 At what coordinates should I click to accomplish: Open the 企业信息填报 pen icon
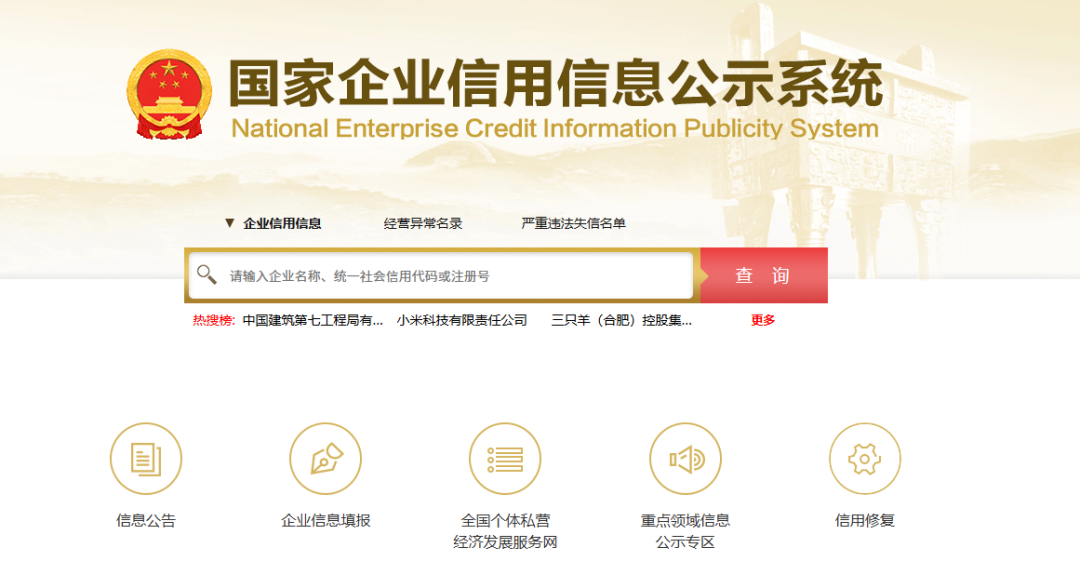tap(326, 459)
